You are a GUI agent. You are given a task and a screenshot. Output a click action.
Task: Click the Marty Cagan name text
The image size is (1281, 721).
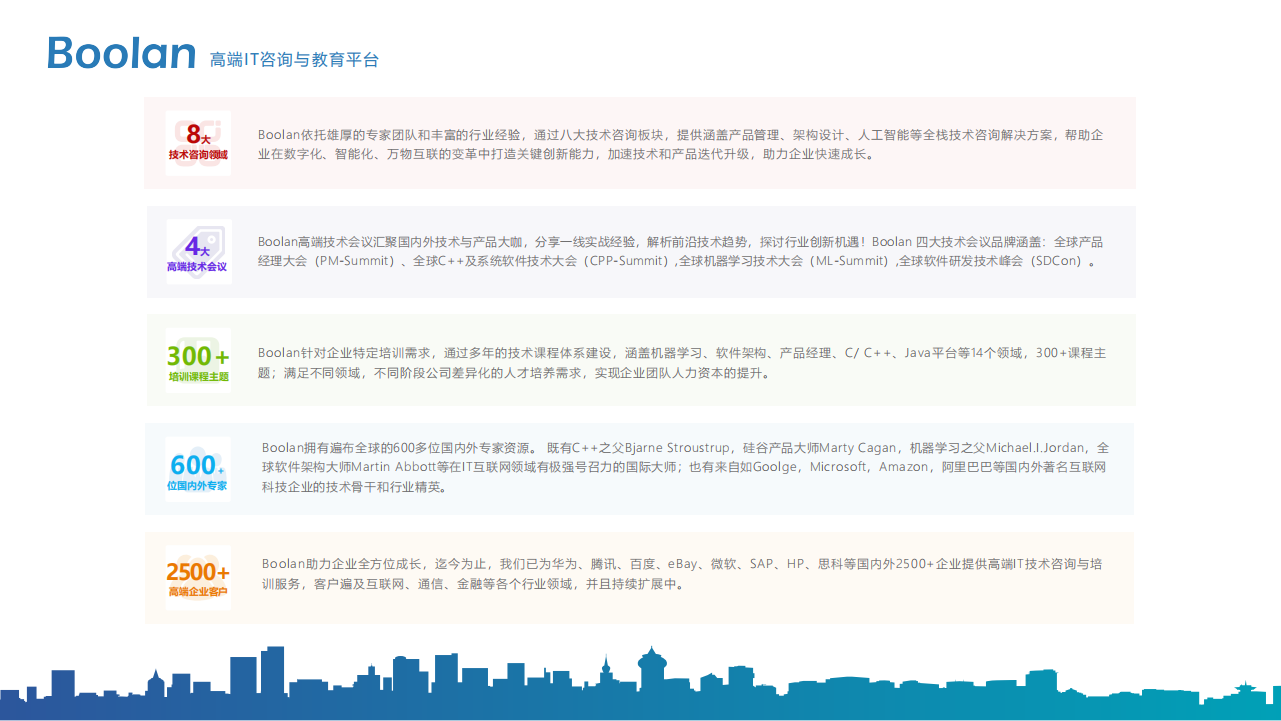(x=857, y=448)
